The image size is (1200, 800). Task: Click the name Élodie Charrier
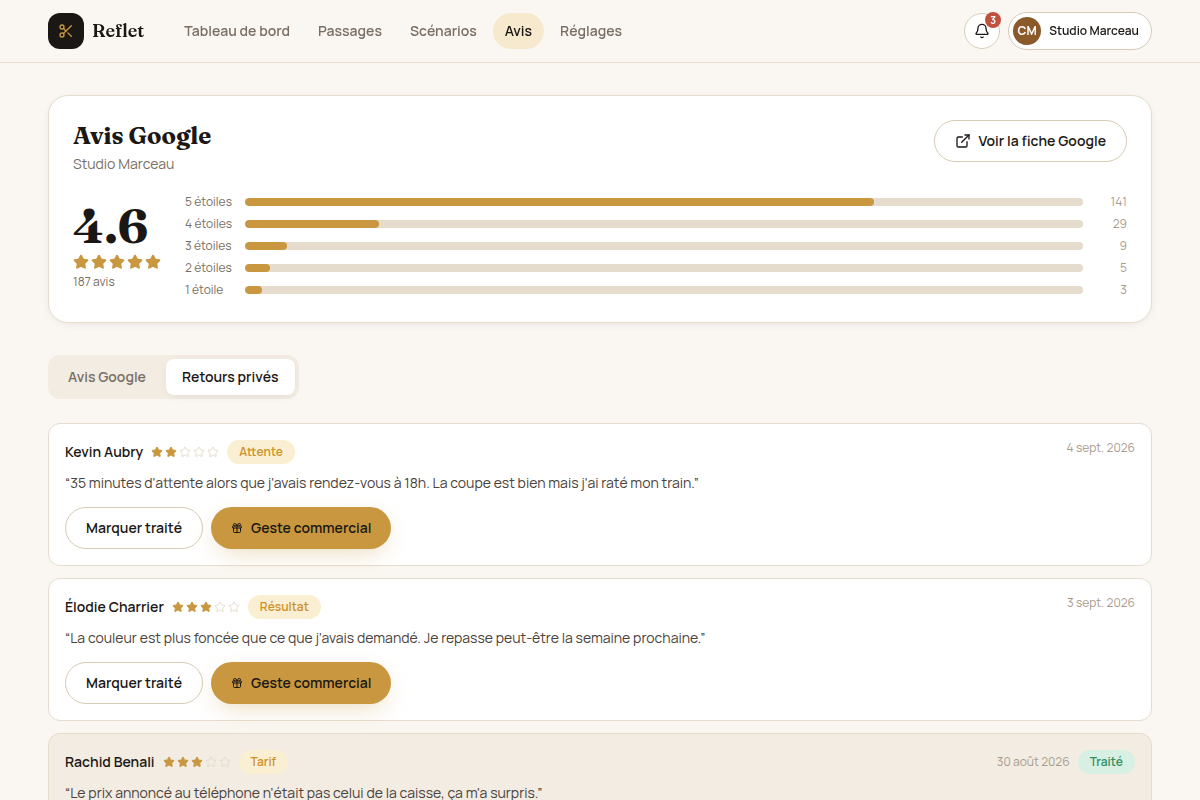click(114, 607)
